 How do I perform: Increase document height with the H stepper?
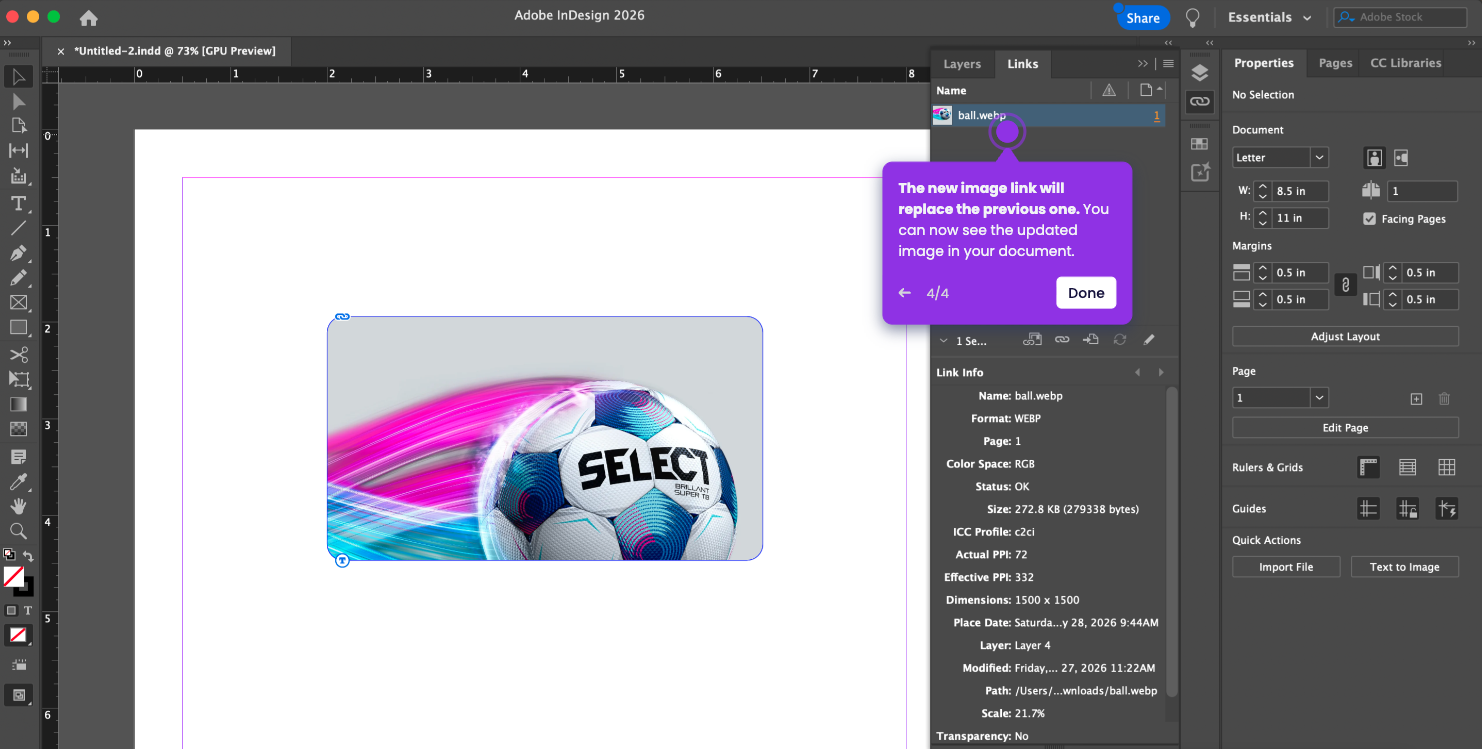click(1263, 213)
